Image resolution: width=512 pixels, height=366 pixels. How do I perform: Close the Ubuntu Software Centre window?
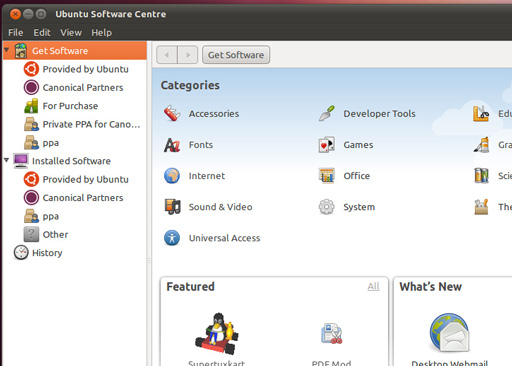click(15, 14)
